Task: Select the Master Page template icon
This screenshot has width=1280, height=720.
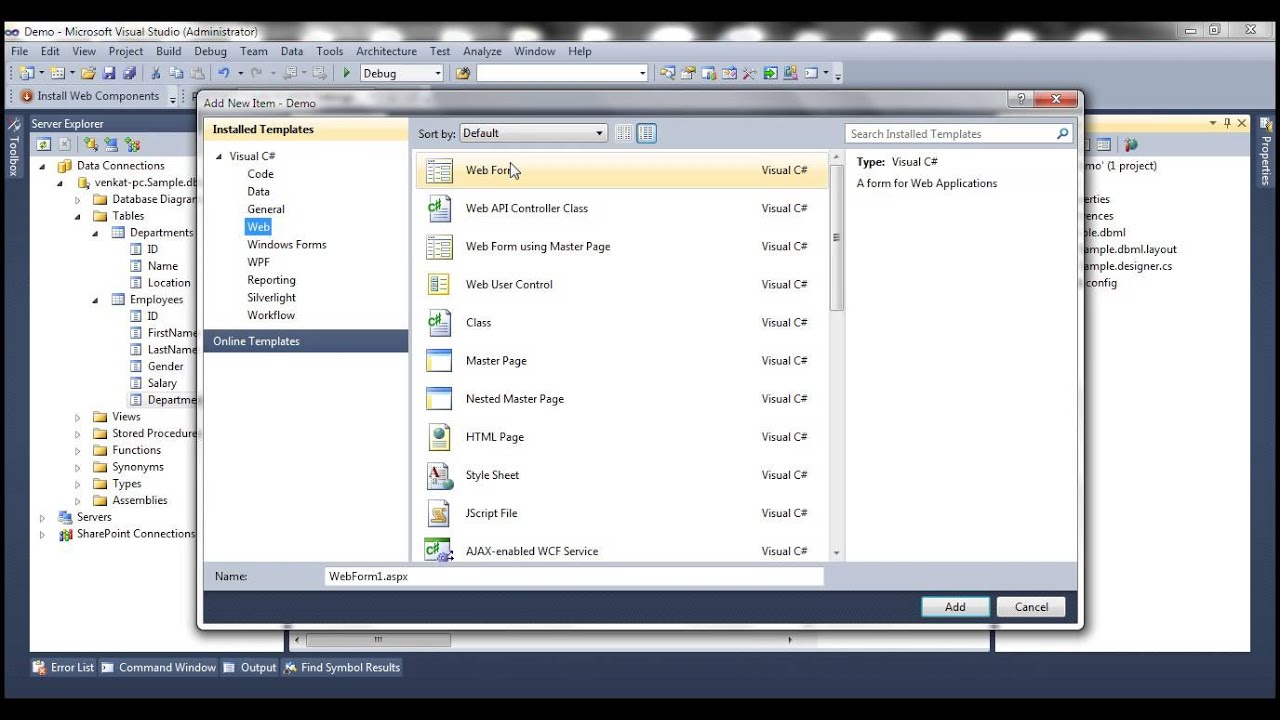Action: click(439, 361)
